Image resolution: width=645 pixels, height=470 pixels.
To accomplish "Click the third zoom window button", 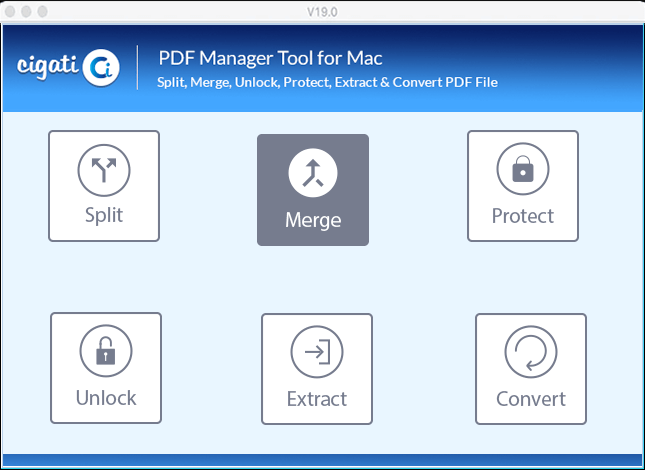I will pyautogui.click(x=42, y=12).
